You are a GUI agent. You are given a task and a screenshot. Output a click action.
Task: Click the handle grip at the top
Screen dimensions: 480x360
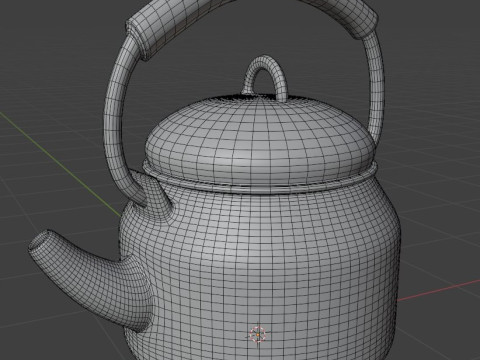click(x=252, y=23)
